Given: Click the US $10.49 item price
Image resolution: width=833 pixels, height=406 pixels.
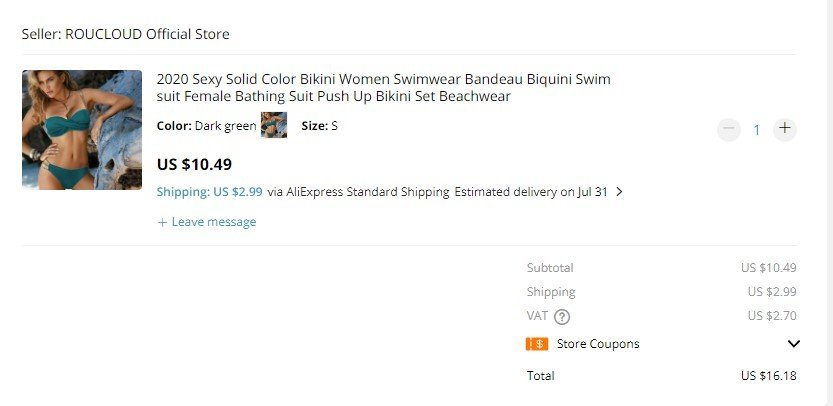Looking at the screenshot, I should 194,165.
